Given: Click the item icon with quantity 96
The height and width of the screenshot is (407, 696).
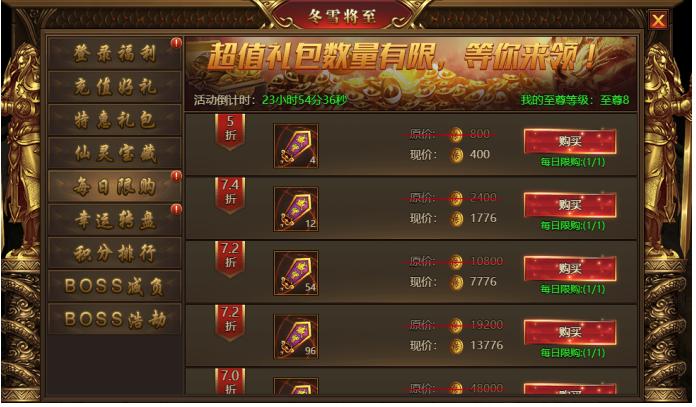Looking at the screenshot, I should [x=296, y=336].
